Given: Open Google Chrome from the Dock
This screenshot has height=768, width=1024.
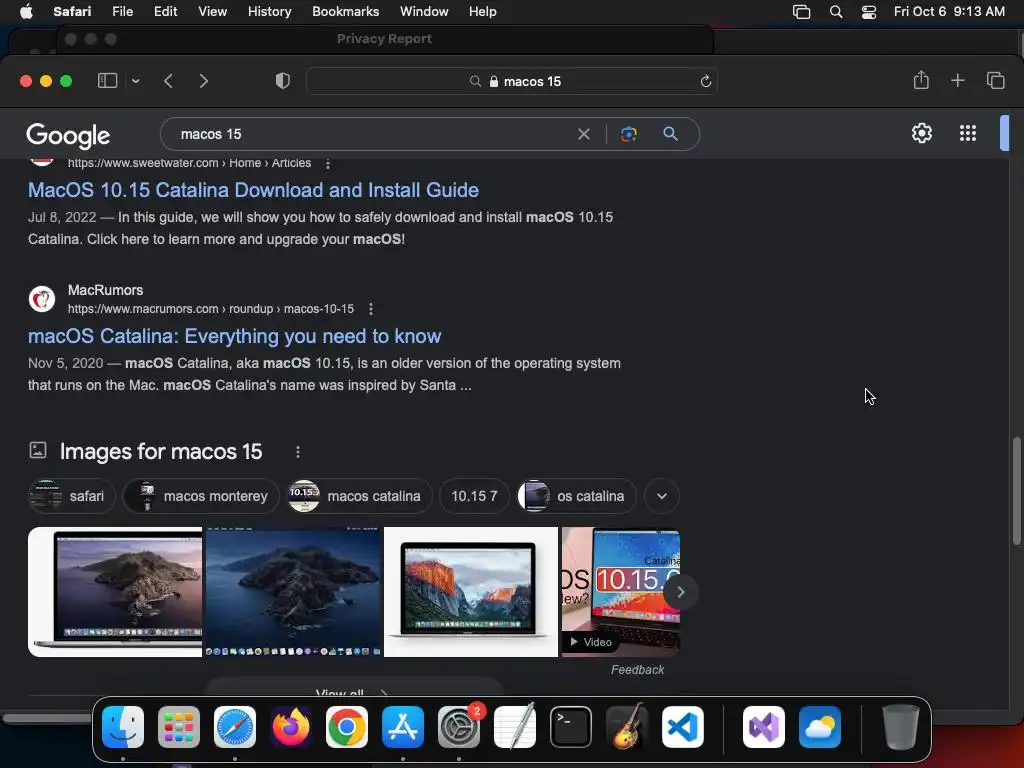Looking at the screenshot, I should [347, 727].
